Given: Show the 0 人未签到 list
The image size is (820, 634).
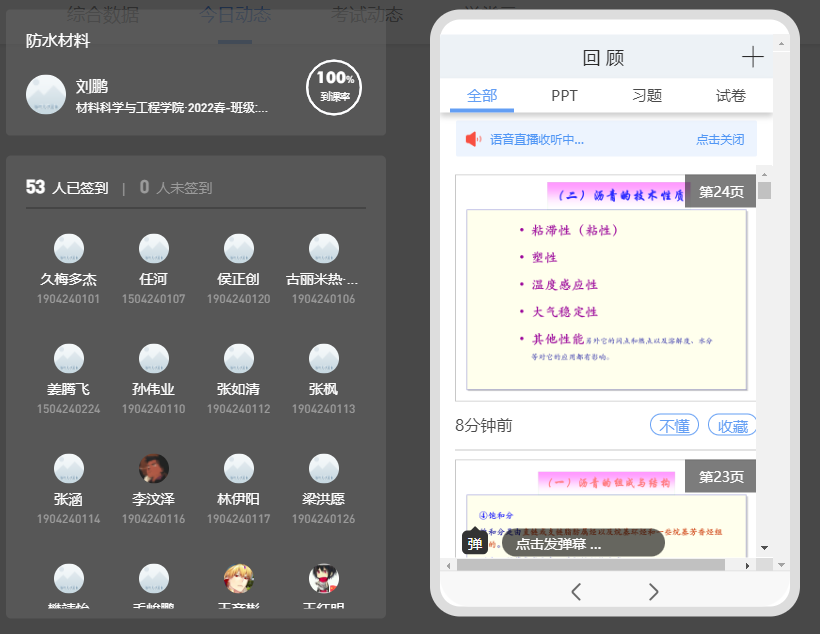Looking at the screenshot, I should pos(176,188).
